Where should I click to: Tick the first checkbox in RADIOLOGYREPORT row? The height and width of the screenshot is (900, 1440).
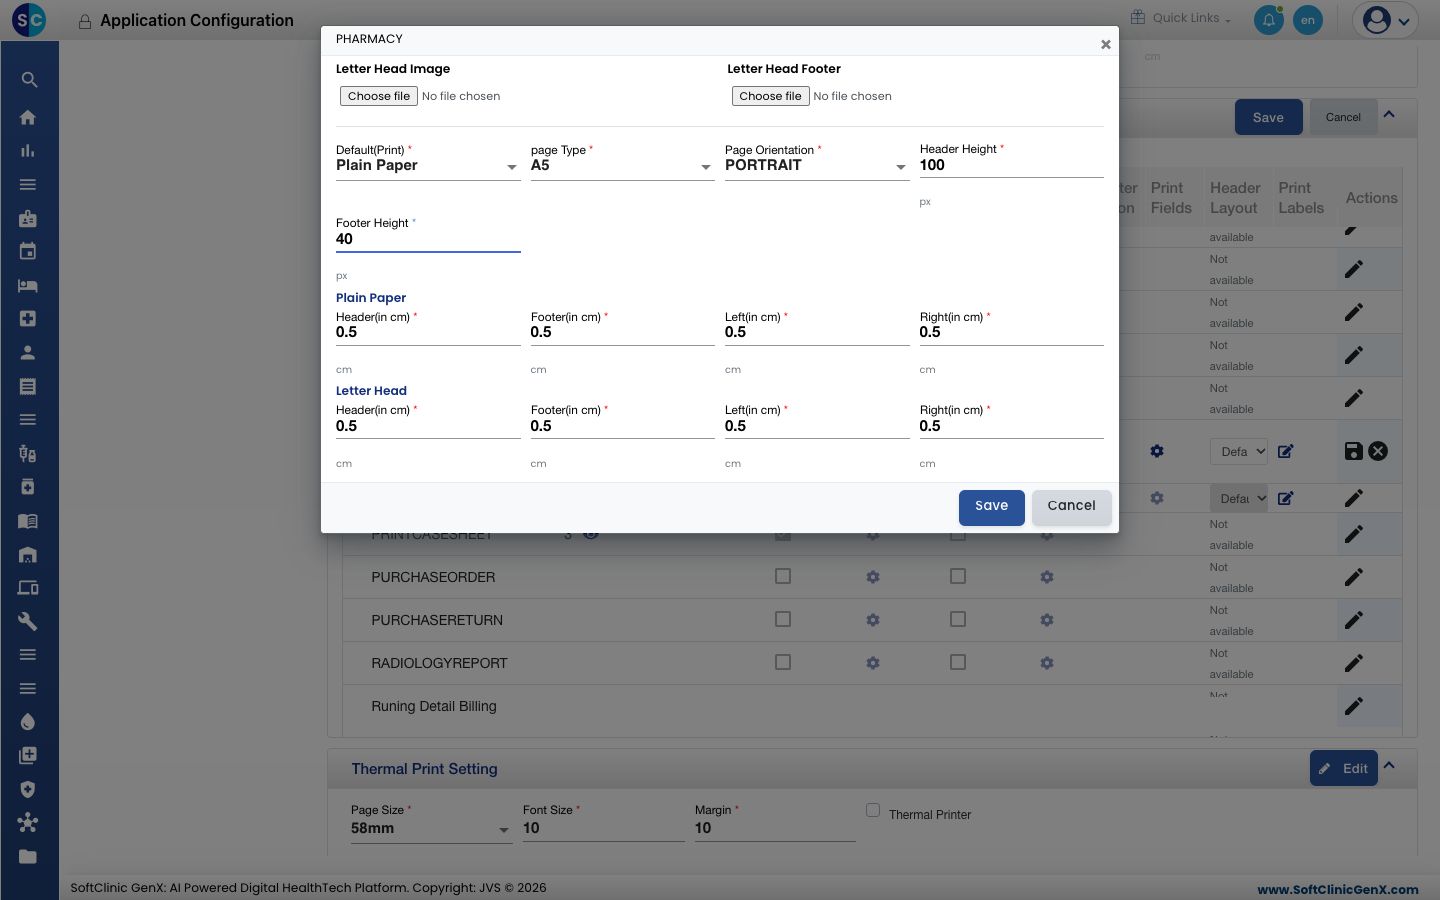click(x=783, y=662)
